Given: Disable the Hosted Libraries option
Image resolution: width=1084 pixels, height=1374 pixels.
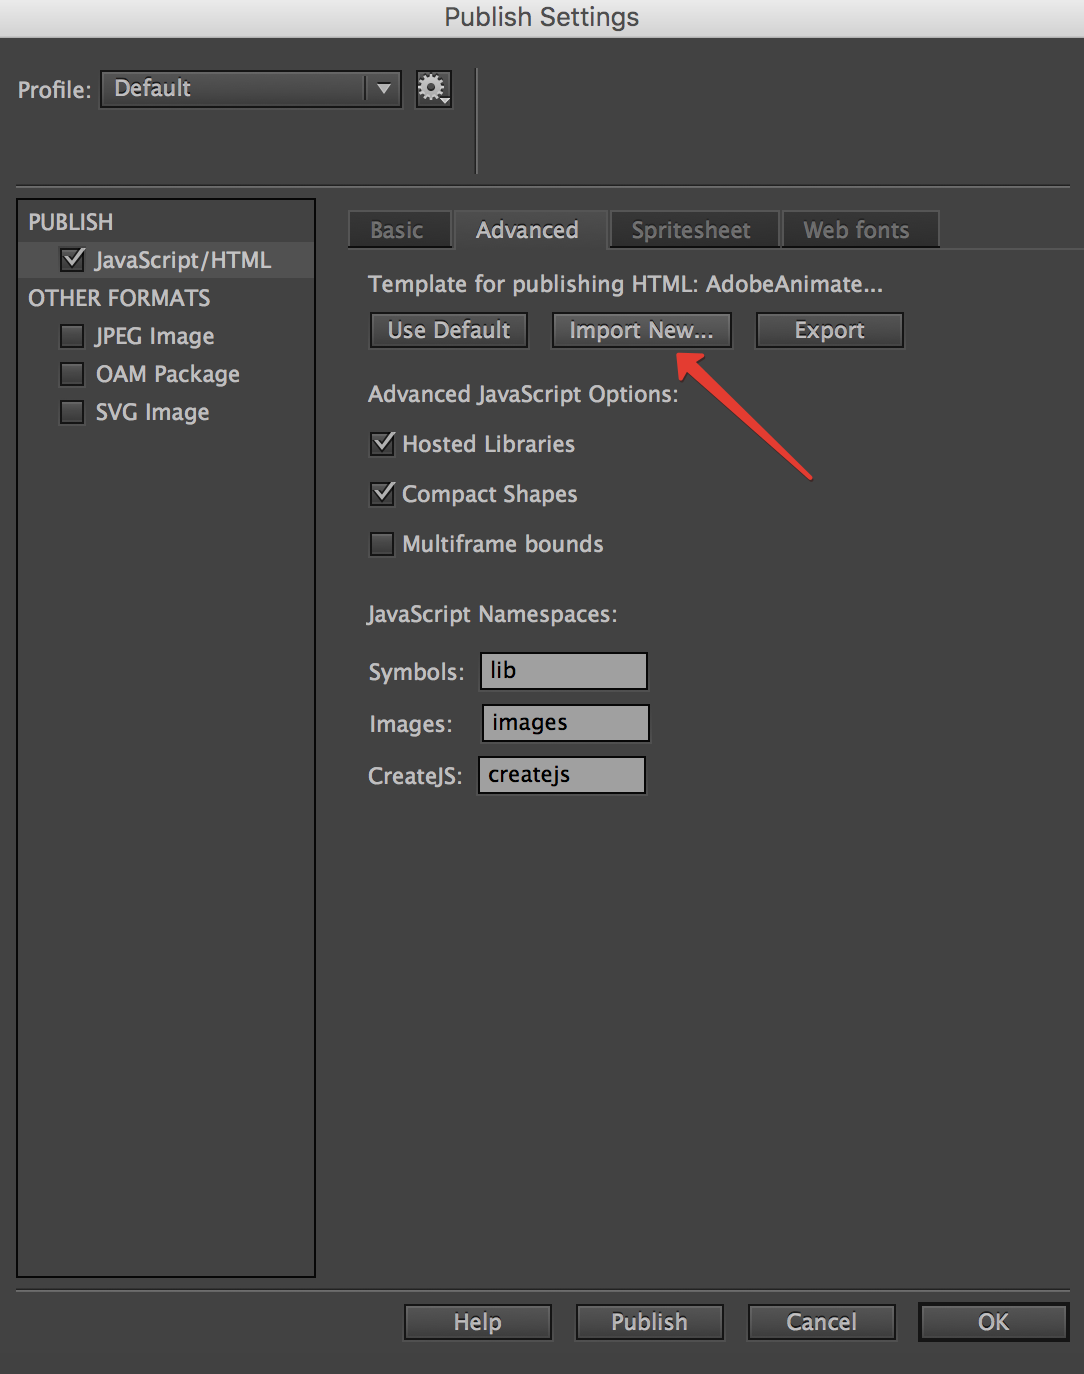Looking at the screenshot, I should tap(382, 444).
